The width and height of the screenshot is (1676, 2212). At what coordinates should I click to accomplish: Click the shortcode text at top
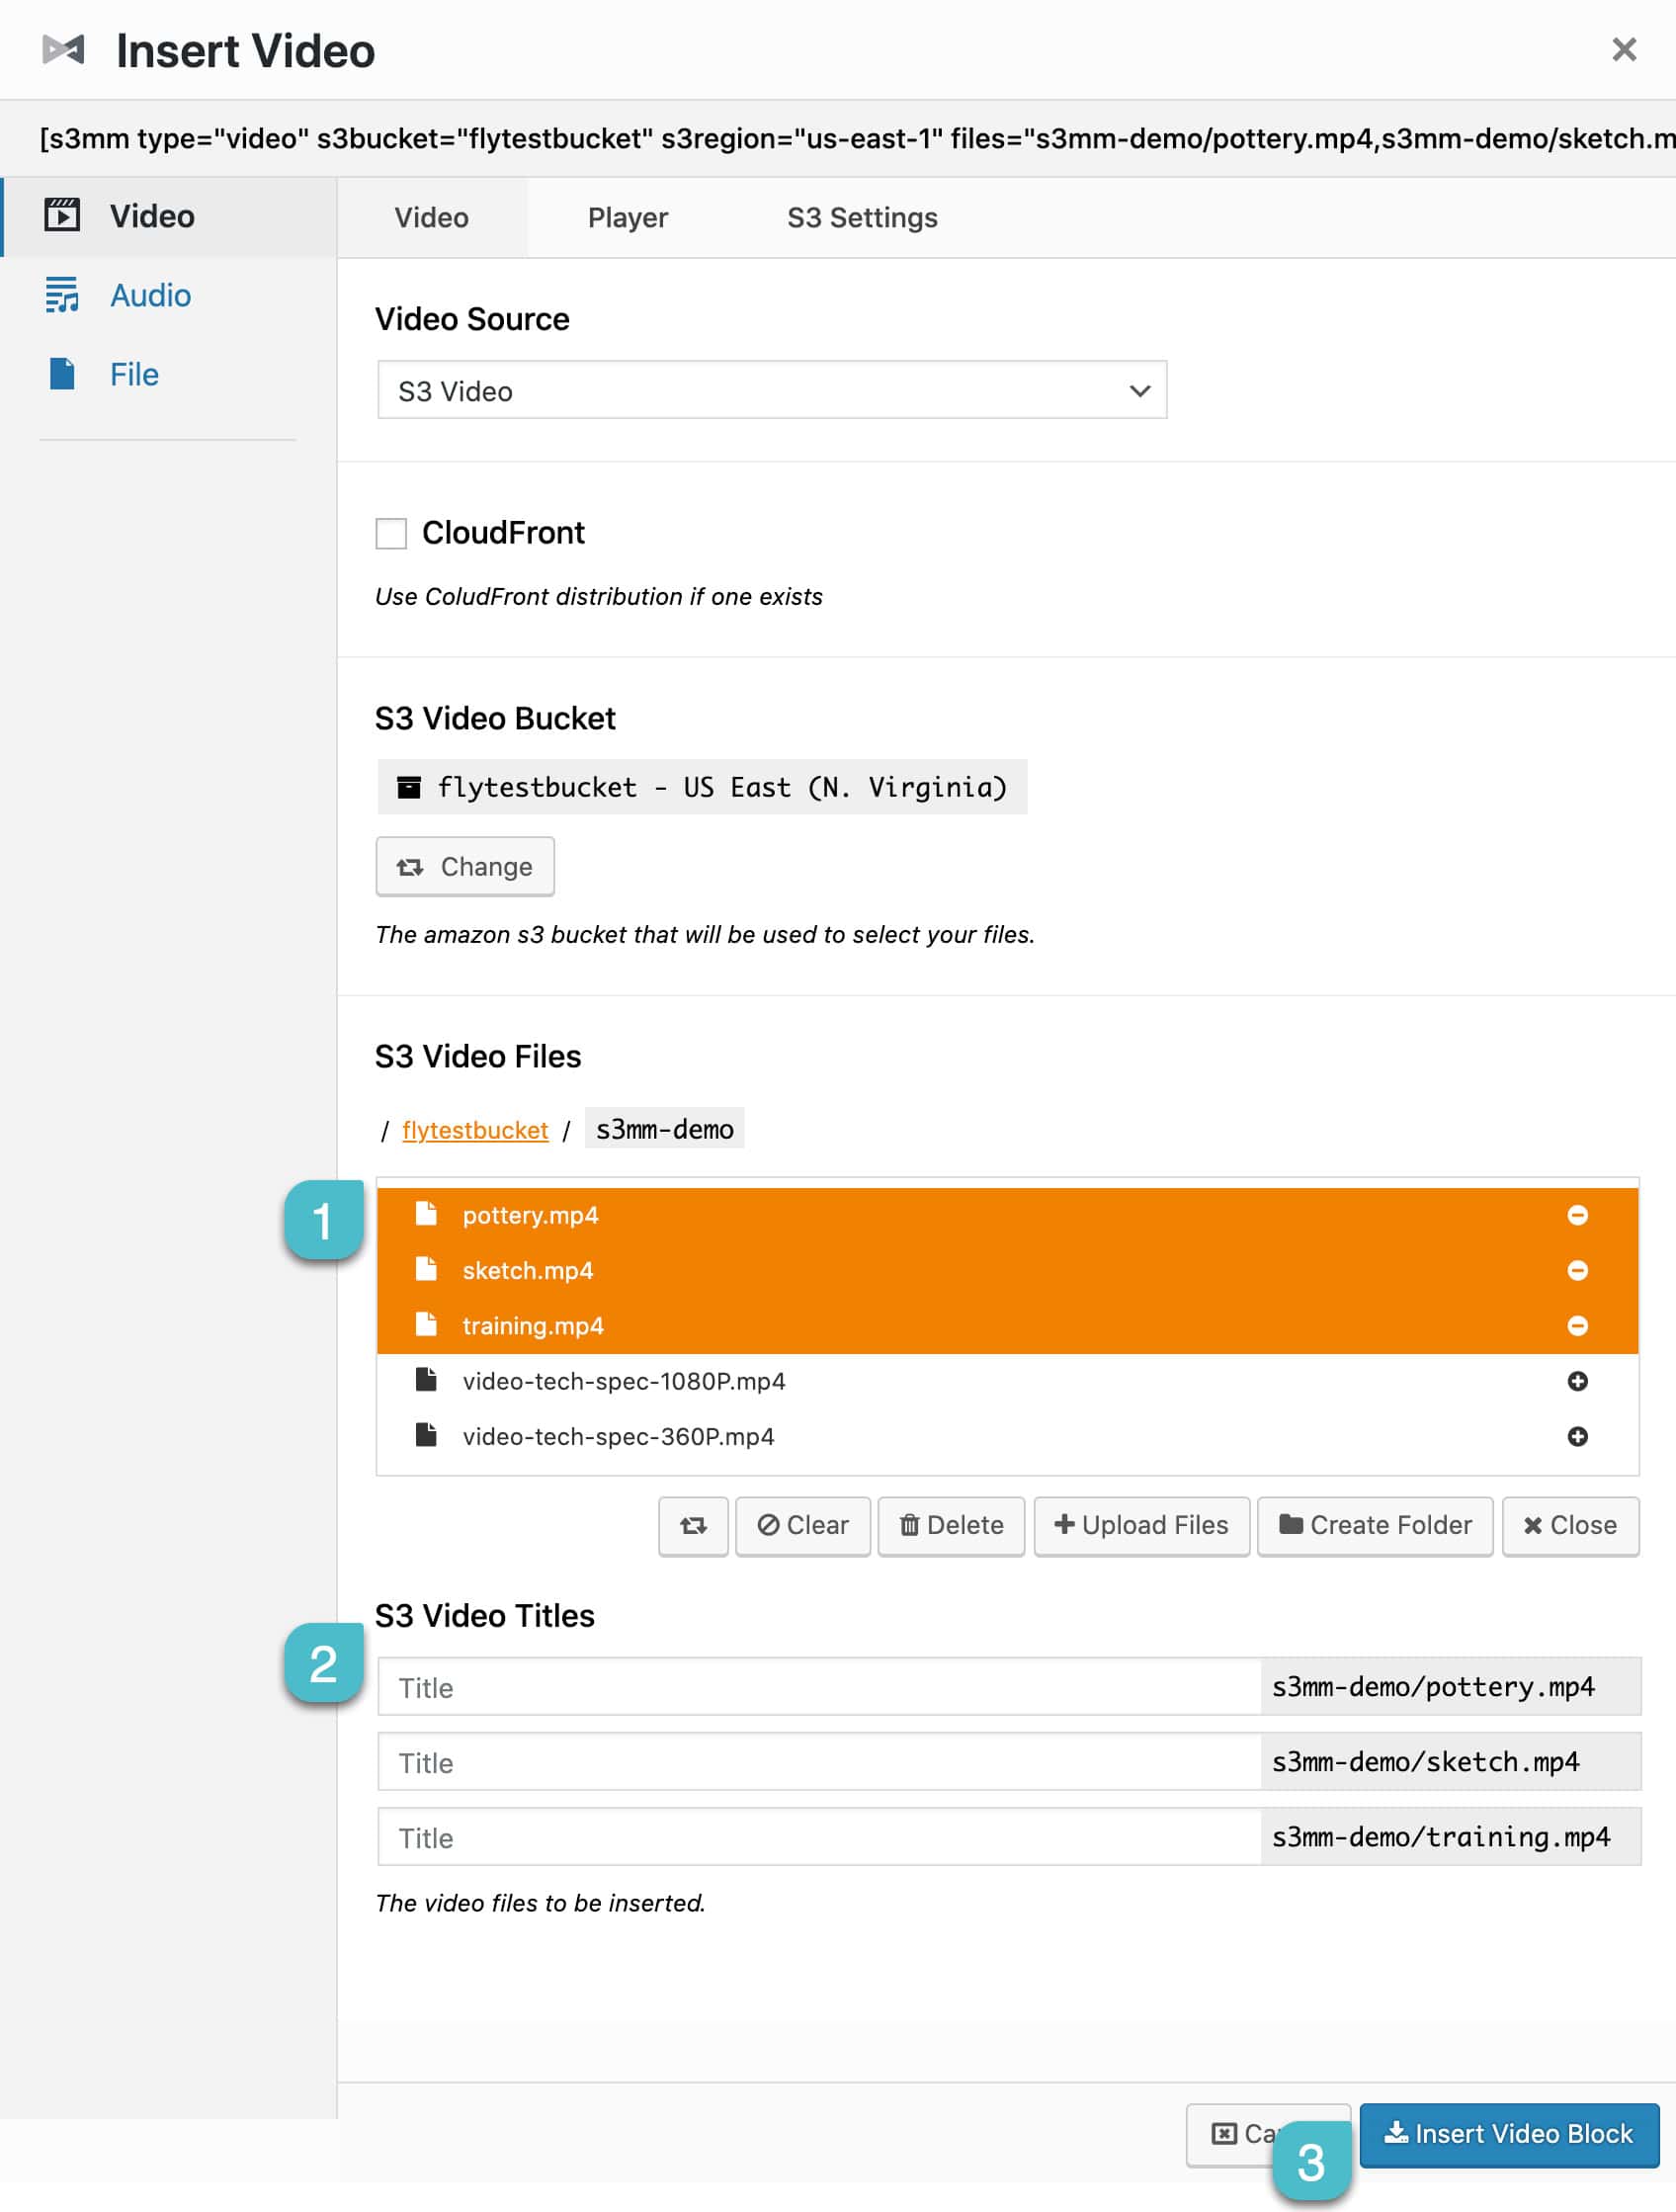tap(857, 138)
